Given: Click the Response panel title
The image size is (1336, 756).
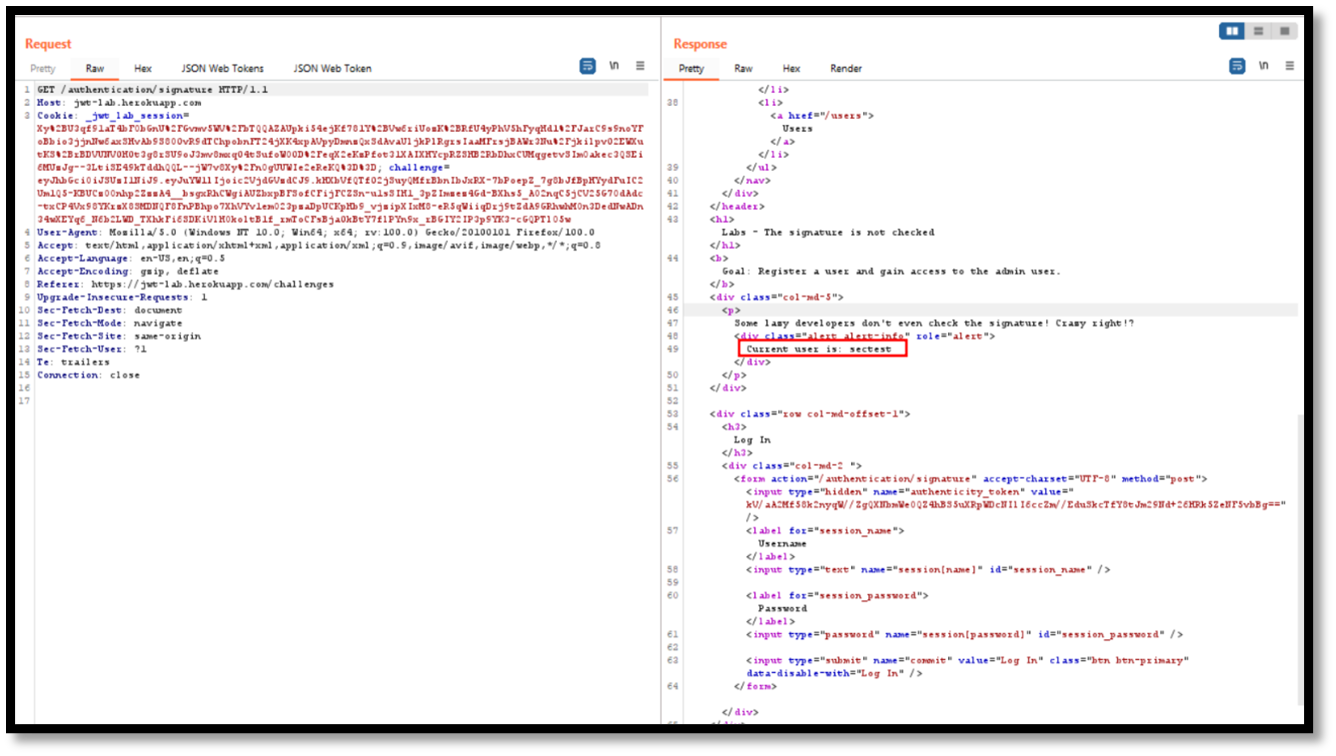Looking at the screenshot, I should [x=700, y=44].
